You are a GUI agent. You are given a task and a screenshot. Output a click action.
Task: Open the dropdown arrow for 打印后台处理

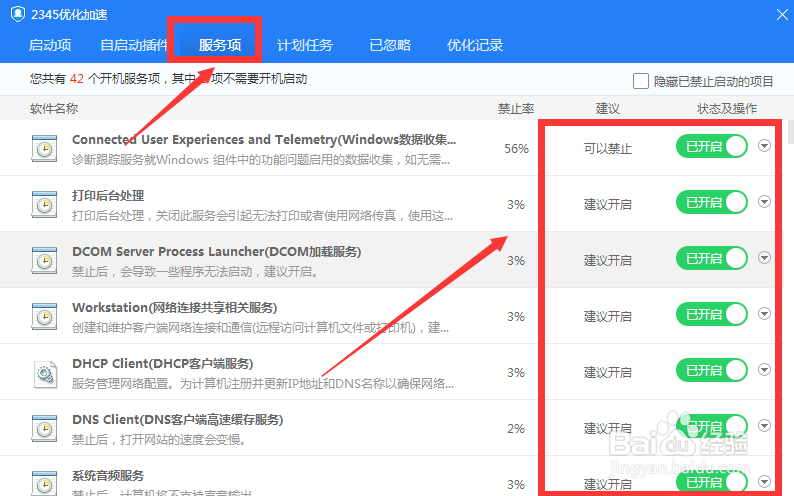(x=765, y=202)
